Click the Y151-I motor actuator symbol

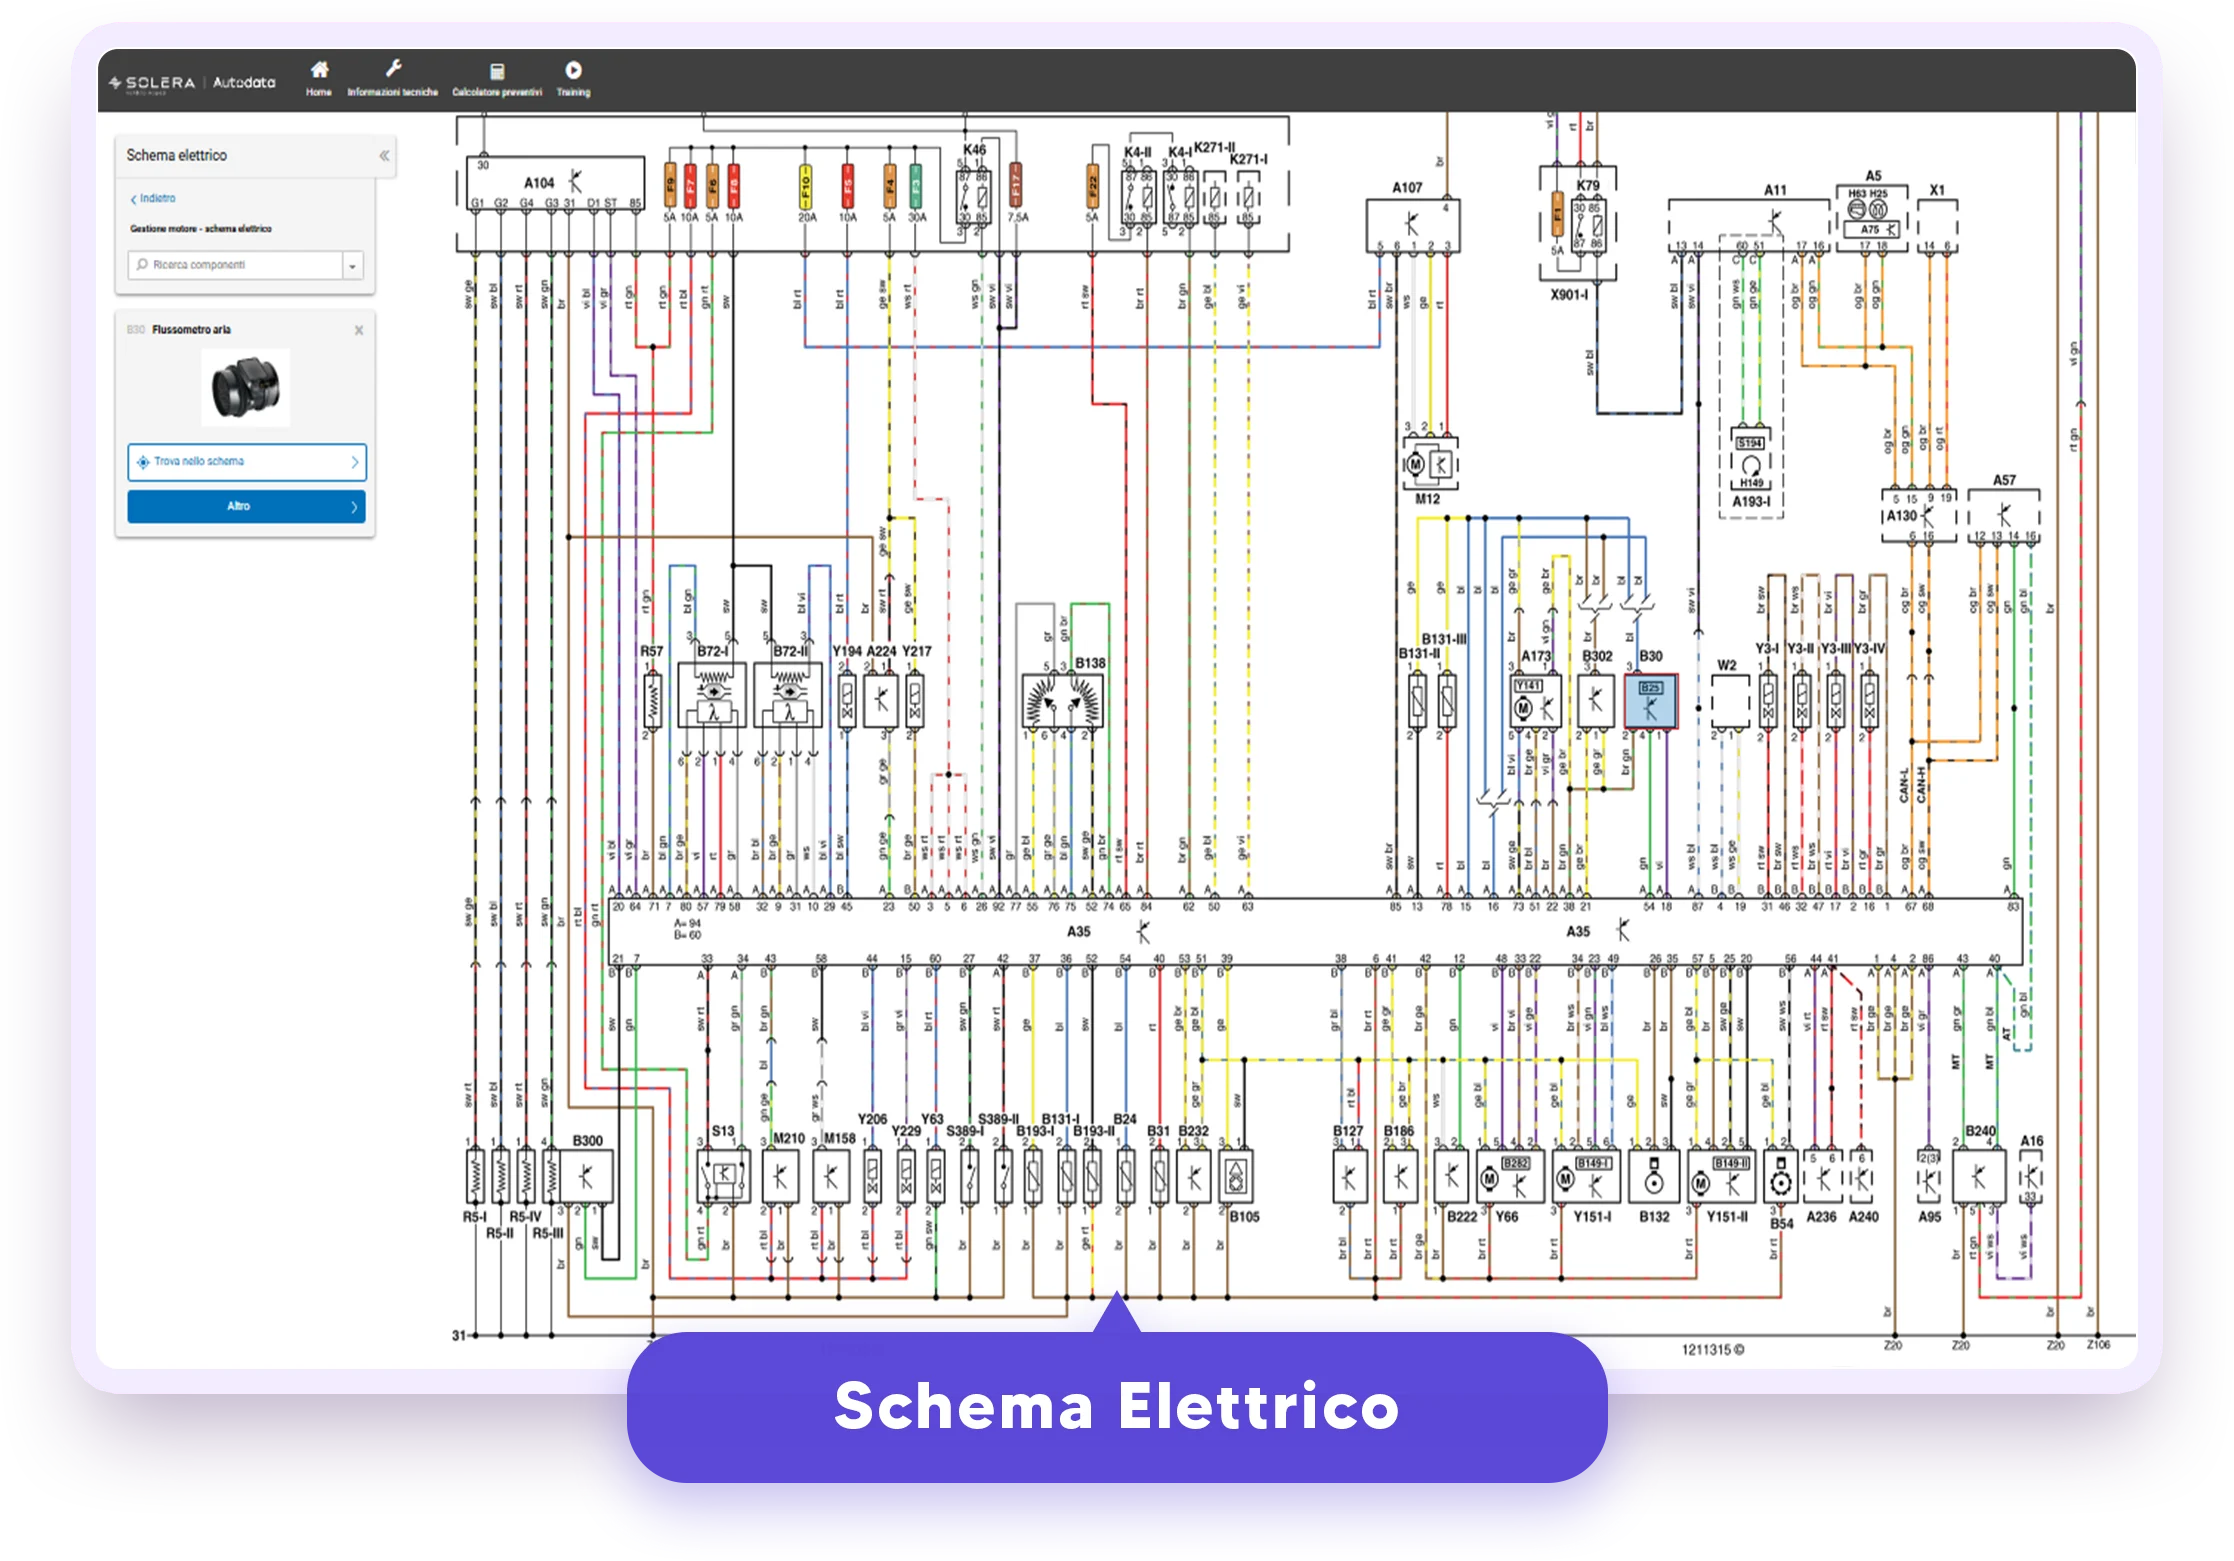click(x=1586, y=1177)
